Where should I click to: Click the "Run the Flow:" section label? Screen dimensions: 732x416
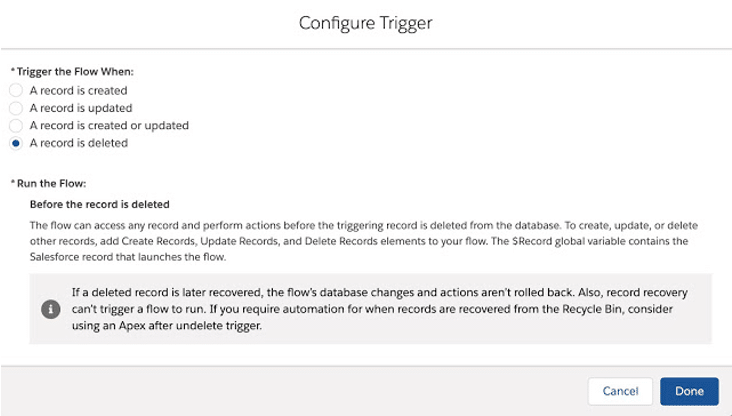click(51, 183)
